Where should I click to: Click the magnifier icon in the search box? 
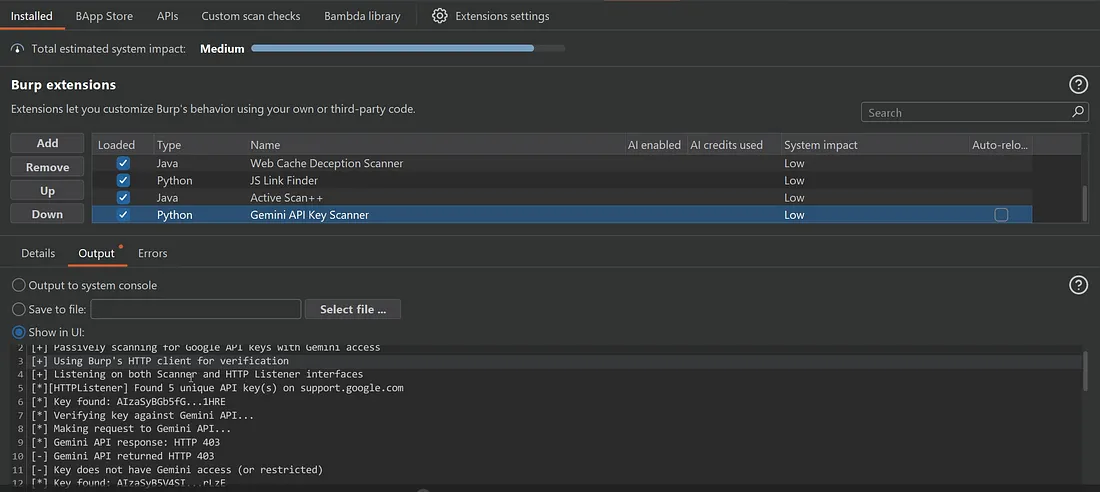(1078, 112)
